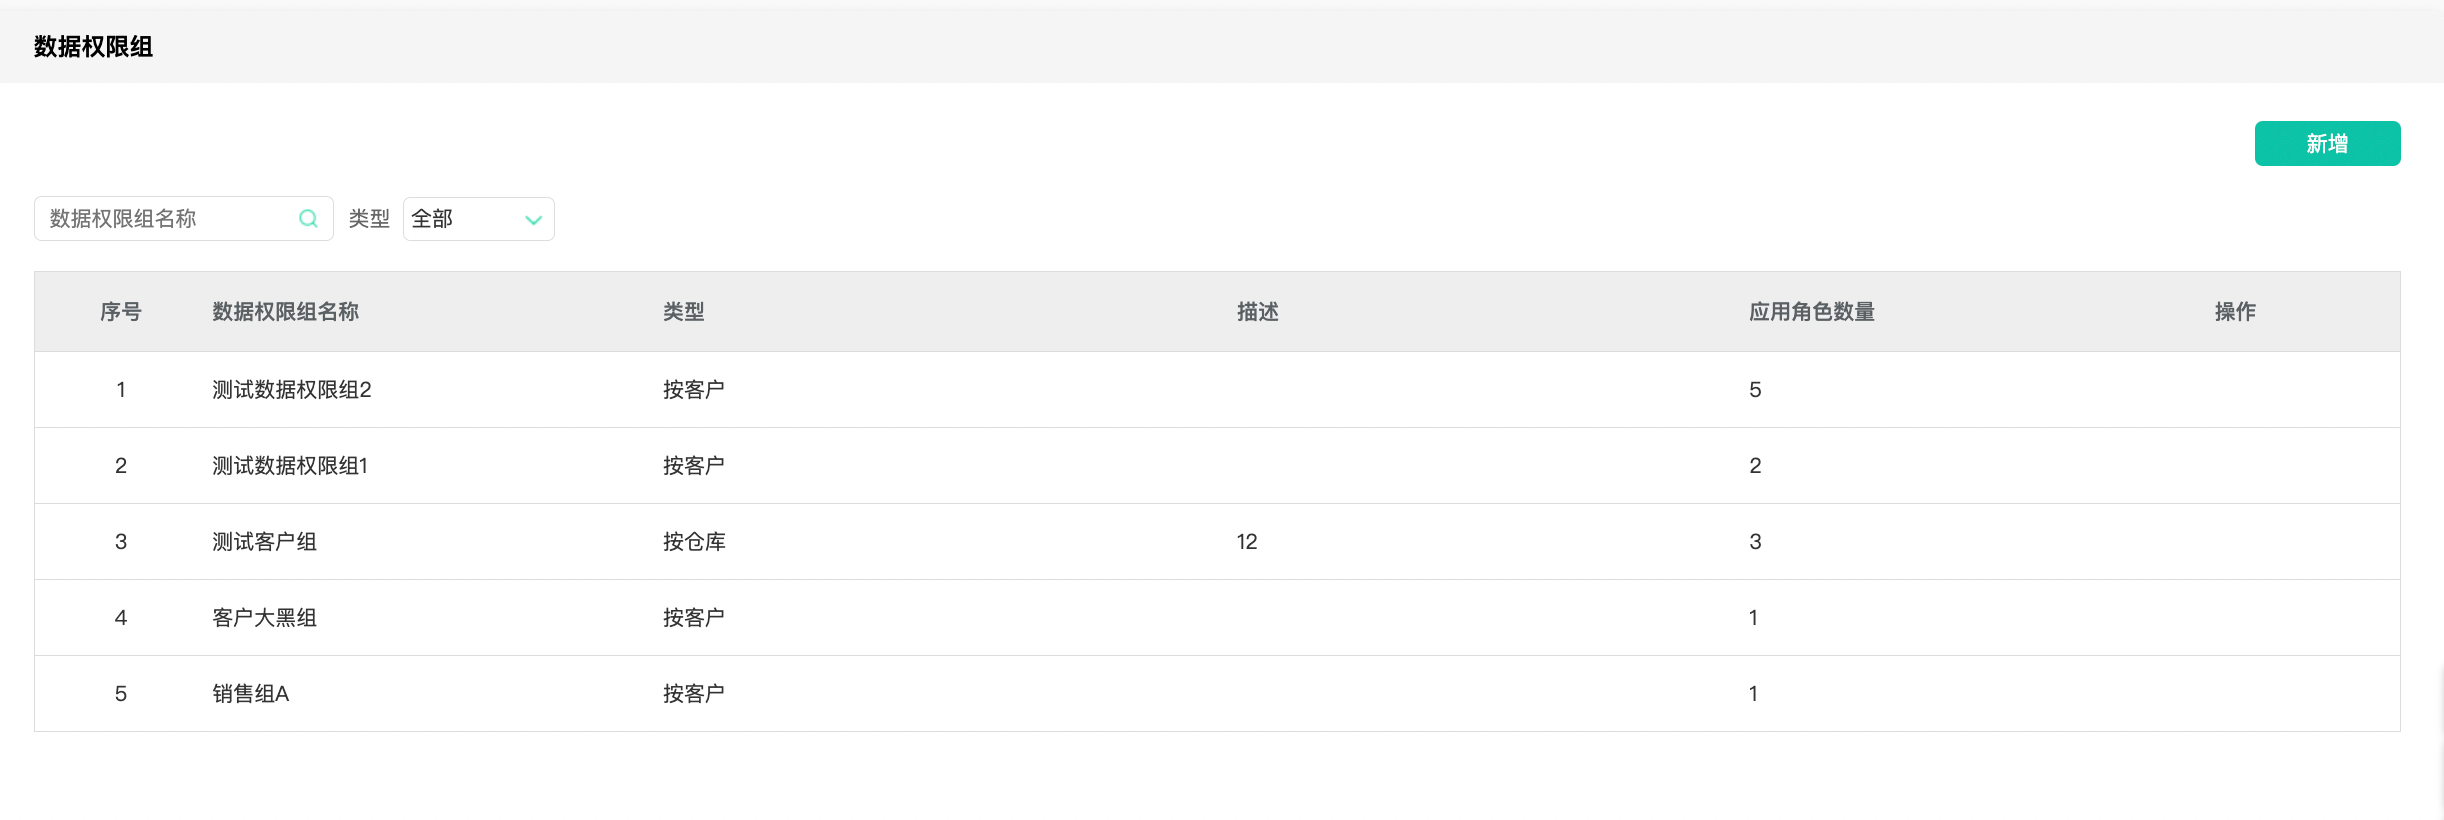Click the search magnifier icon

click(x=308, y=218)
